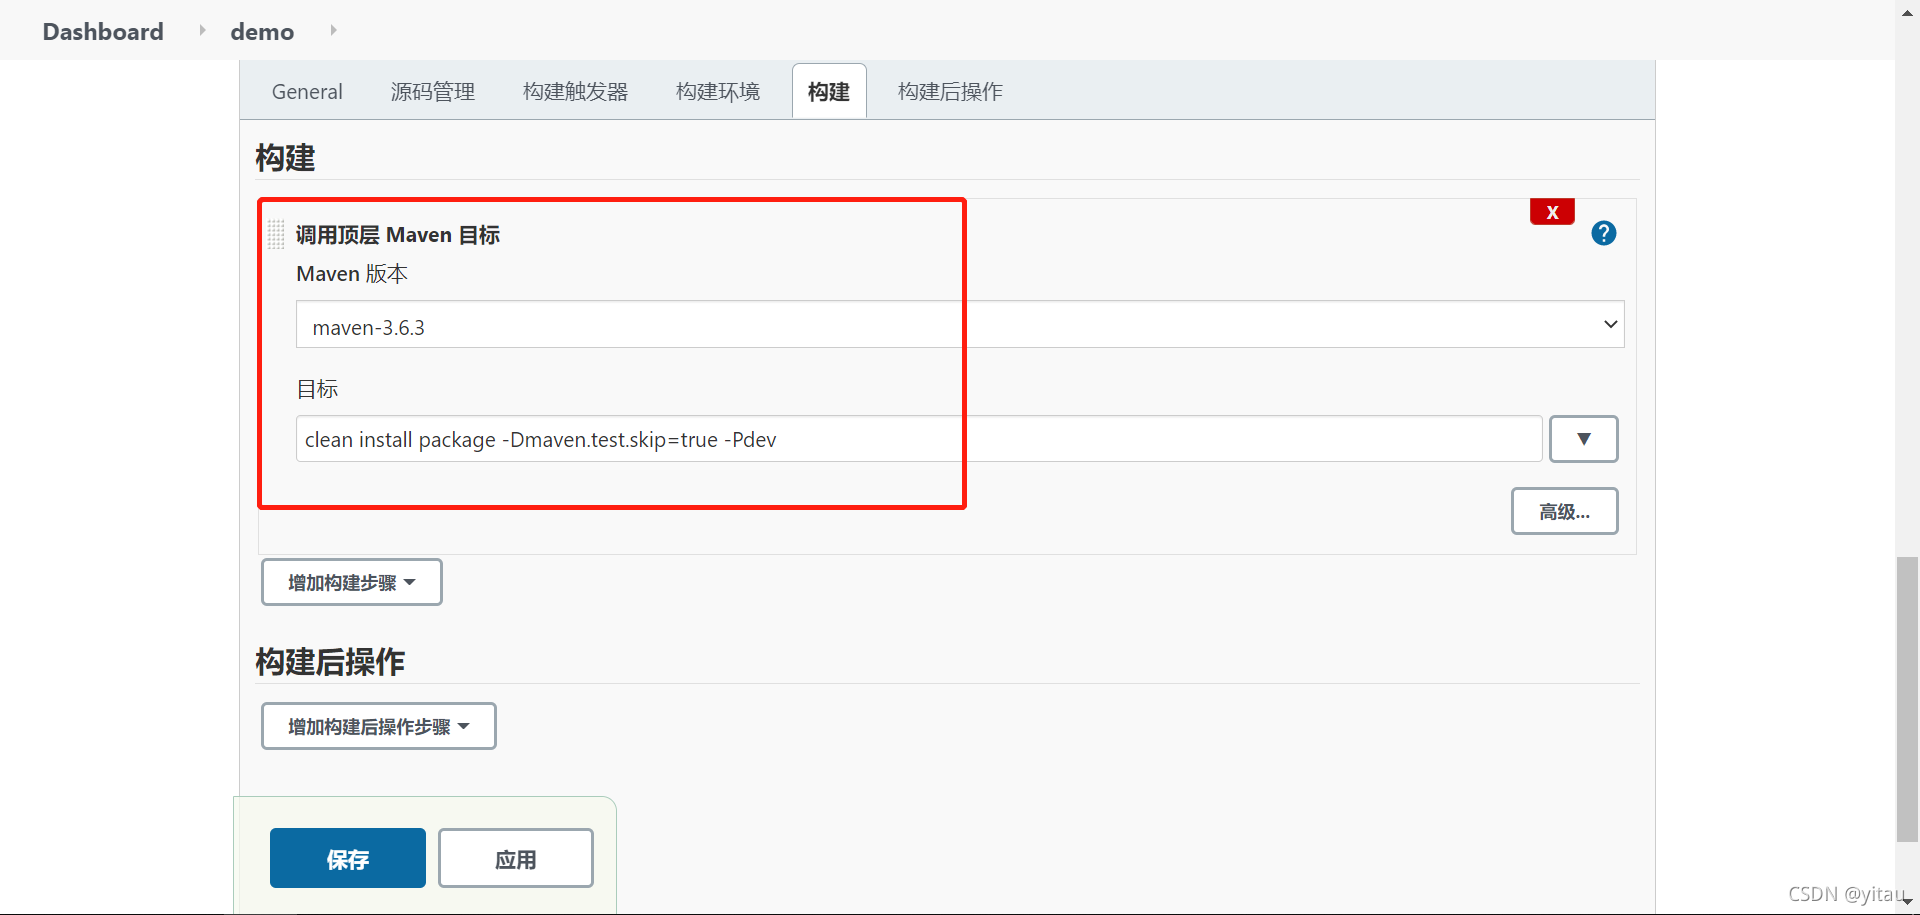Click breadcrumb arrow after demo

pos(333,30)
